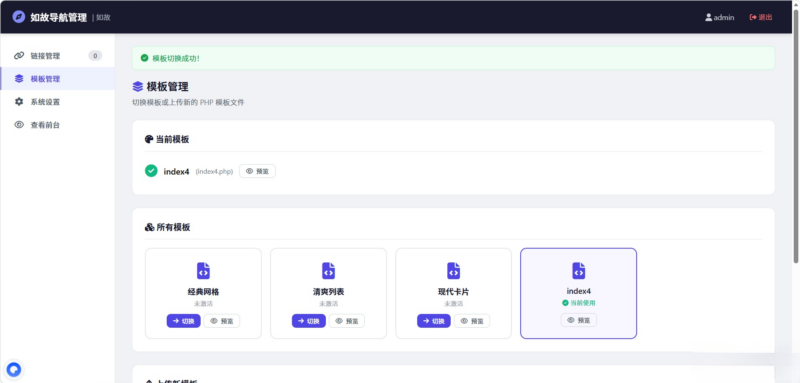Go to 系统设置 in the sidebar
This screenshot has width=800, height=383.
[x=58, y=101]
